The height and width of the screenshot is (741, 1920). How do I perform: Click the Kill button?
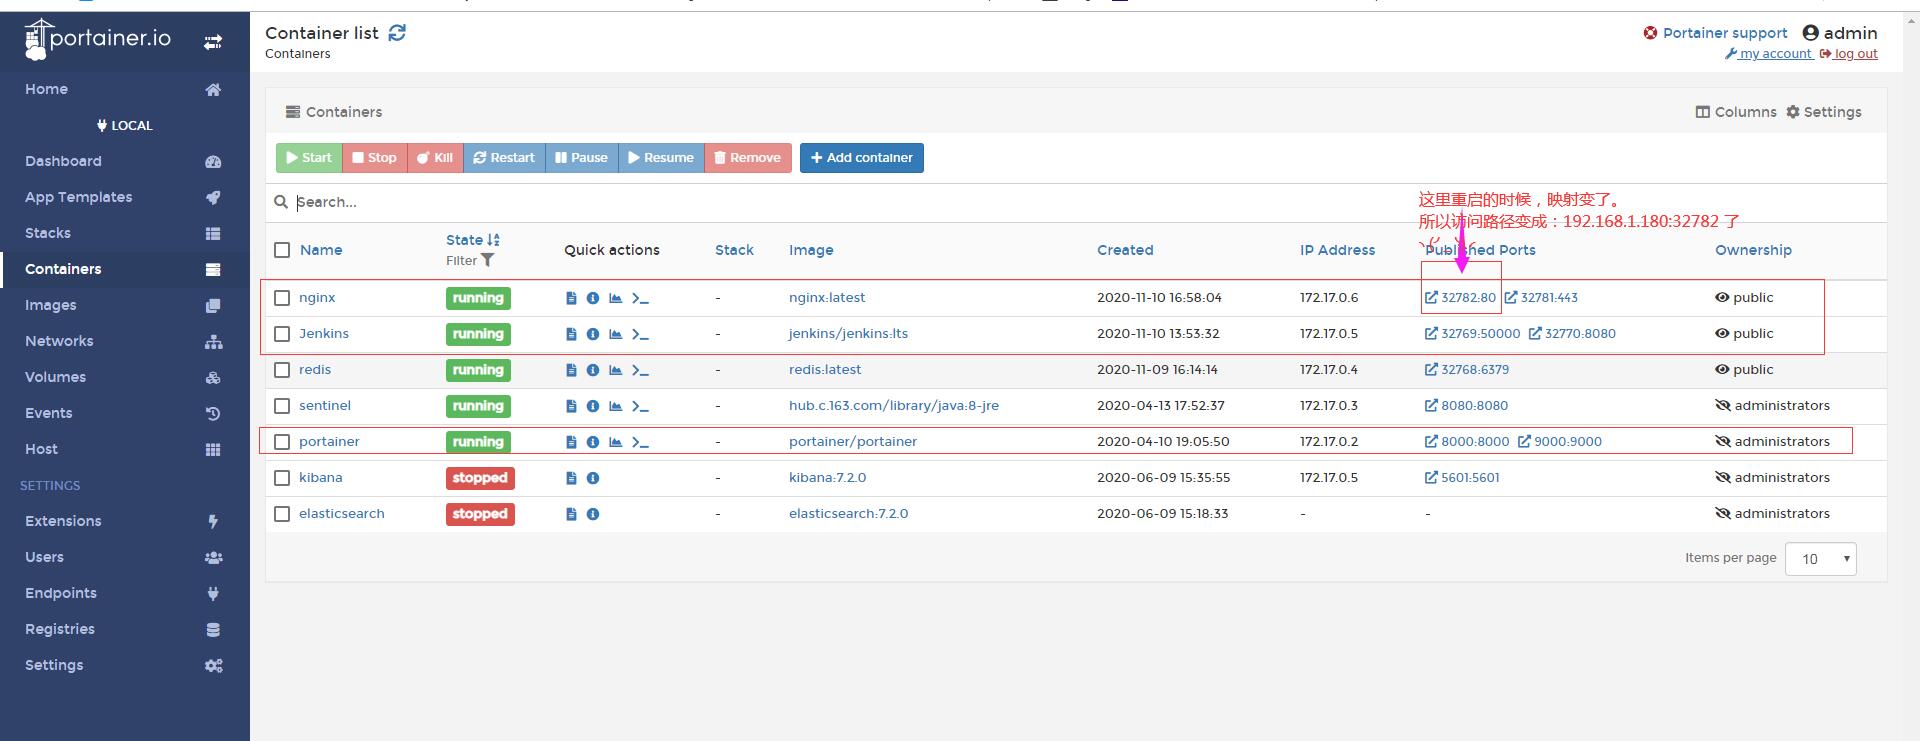point(435,158)
